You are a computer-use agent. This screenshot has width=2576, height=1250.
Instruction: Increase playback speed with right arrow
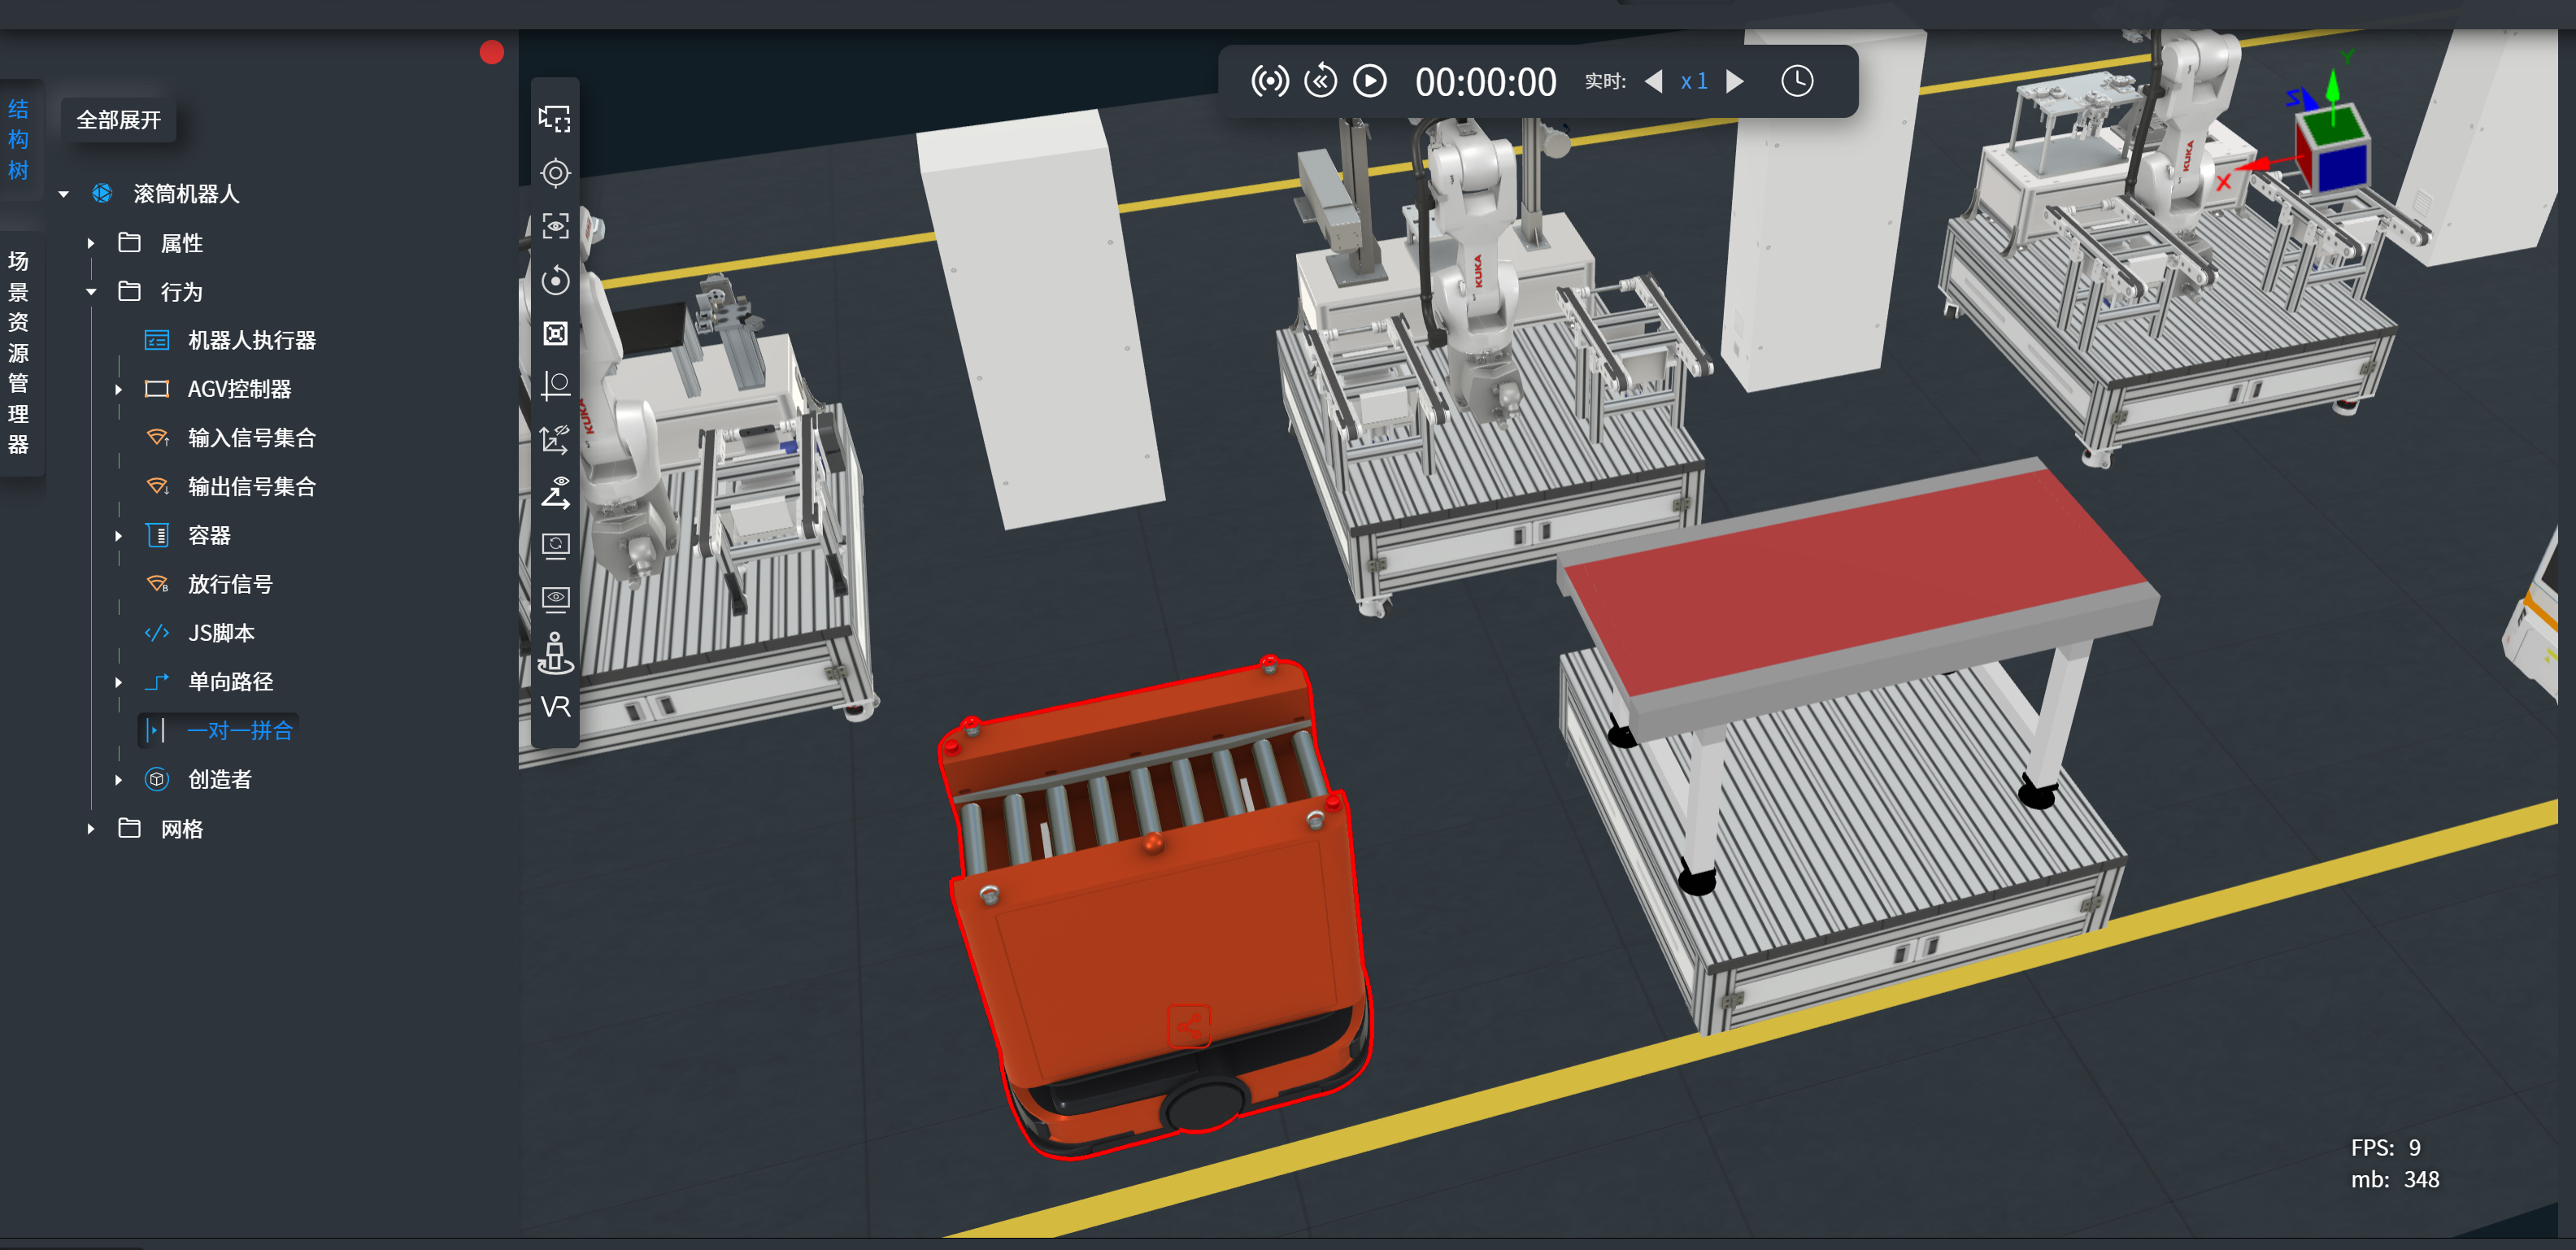tap(1736, 81)
